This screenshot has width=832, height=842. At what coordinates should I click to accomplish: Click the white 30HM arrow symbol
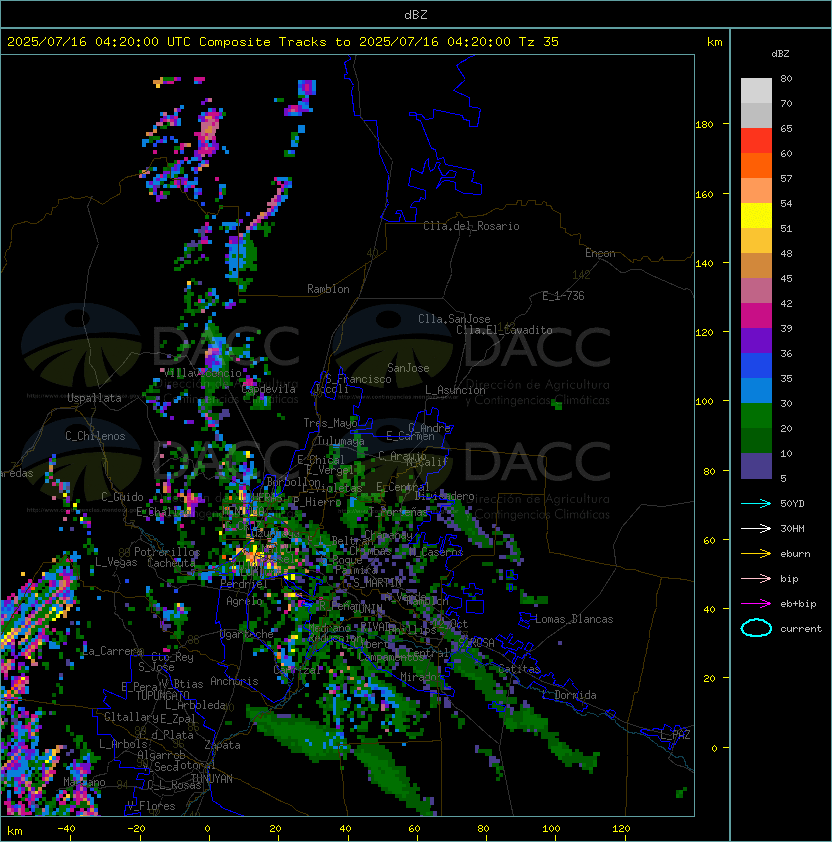click(756, 529)
